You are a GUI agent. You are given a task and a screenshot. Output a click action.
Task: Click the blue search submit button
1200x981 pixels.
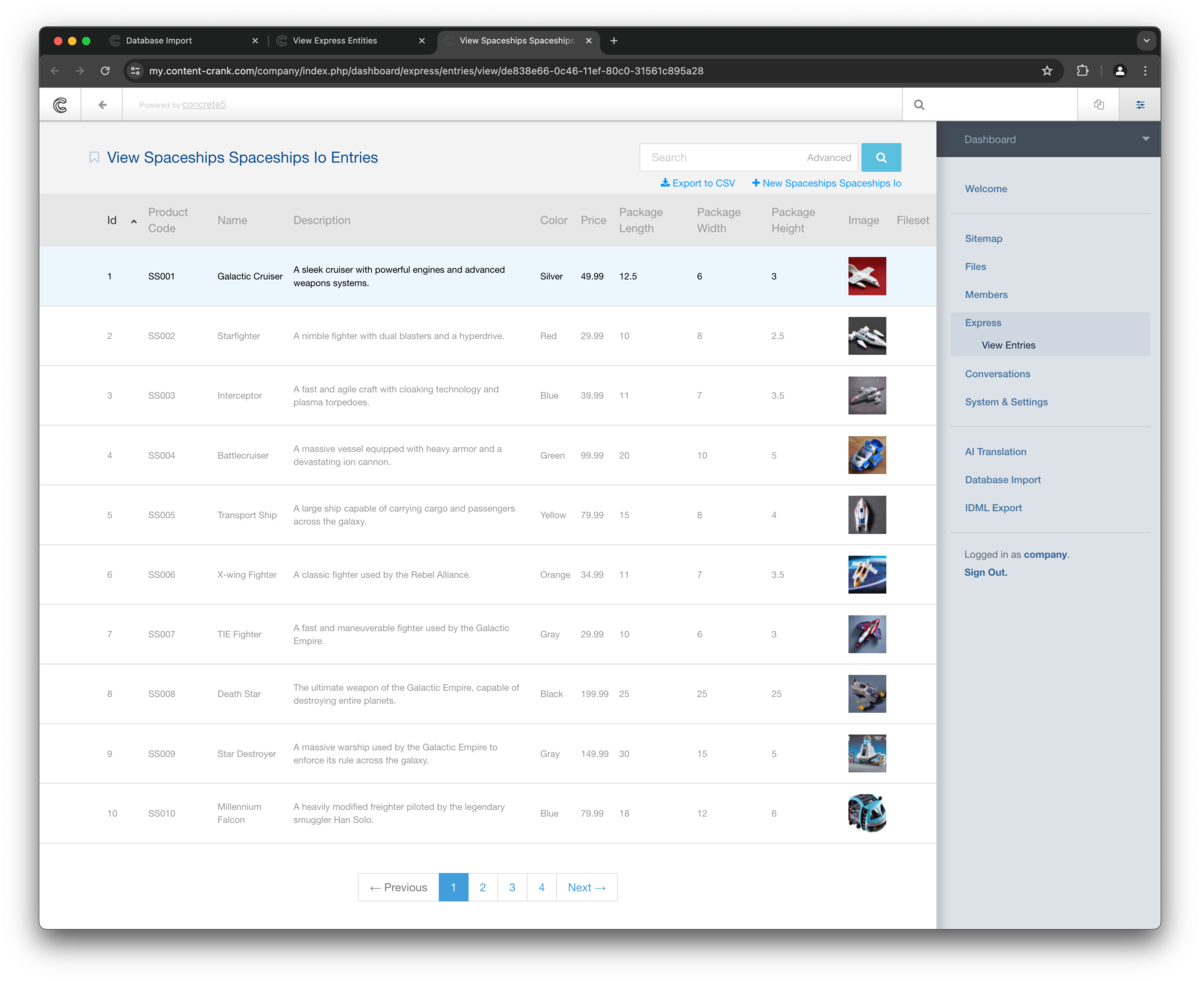tap(881, 157)
